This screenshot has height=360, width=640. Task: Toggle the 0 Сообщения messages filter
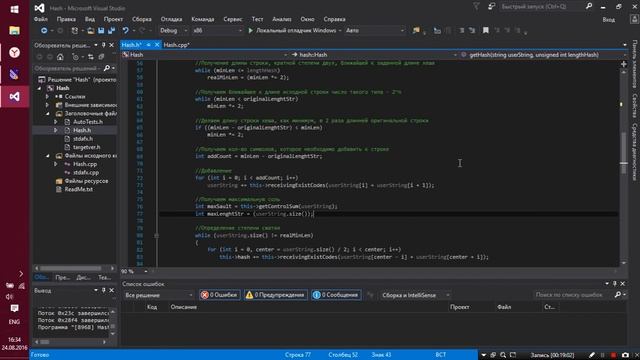point(336,295)
